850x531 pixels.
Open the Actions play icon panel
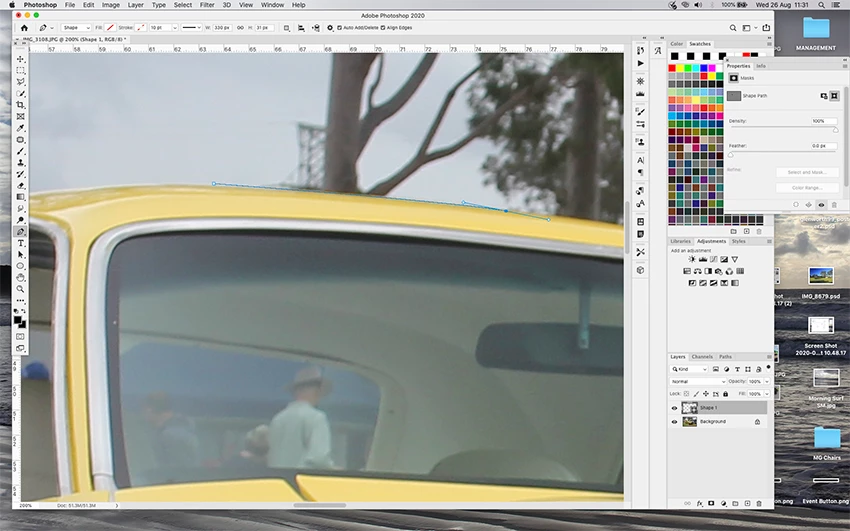pyautogui.click(x=640, y=63)
